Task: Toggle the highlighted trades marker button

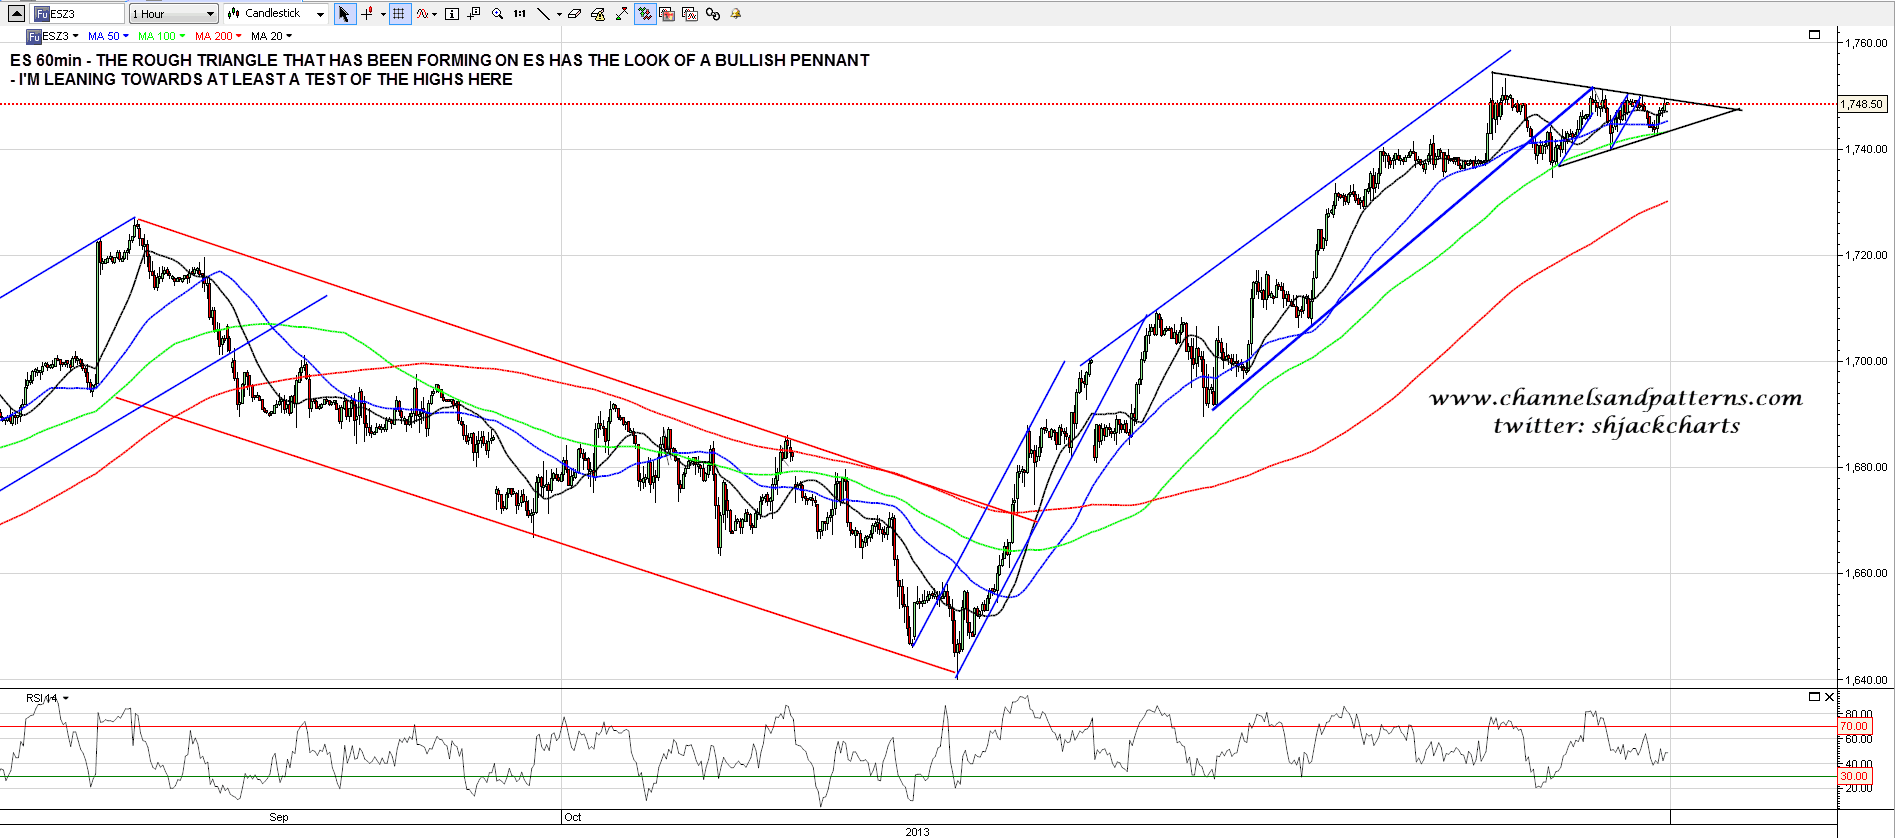Action: pyautogui.click(x=645, y=14)
